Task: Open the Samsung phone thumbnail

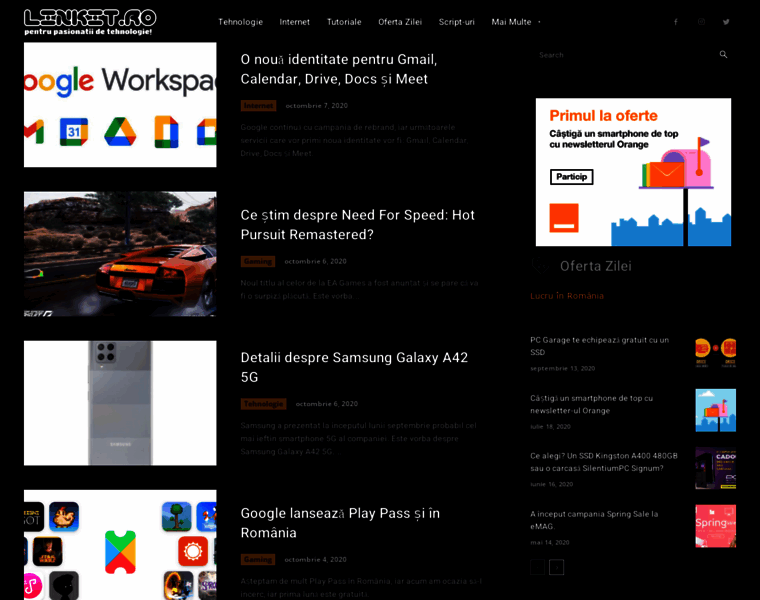Action: (x=120, y=403)
